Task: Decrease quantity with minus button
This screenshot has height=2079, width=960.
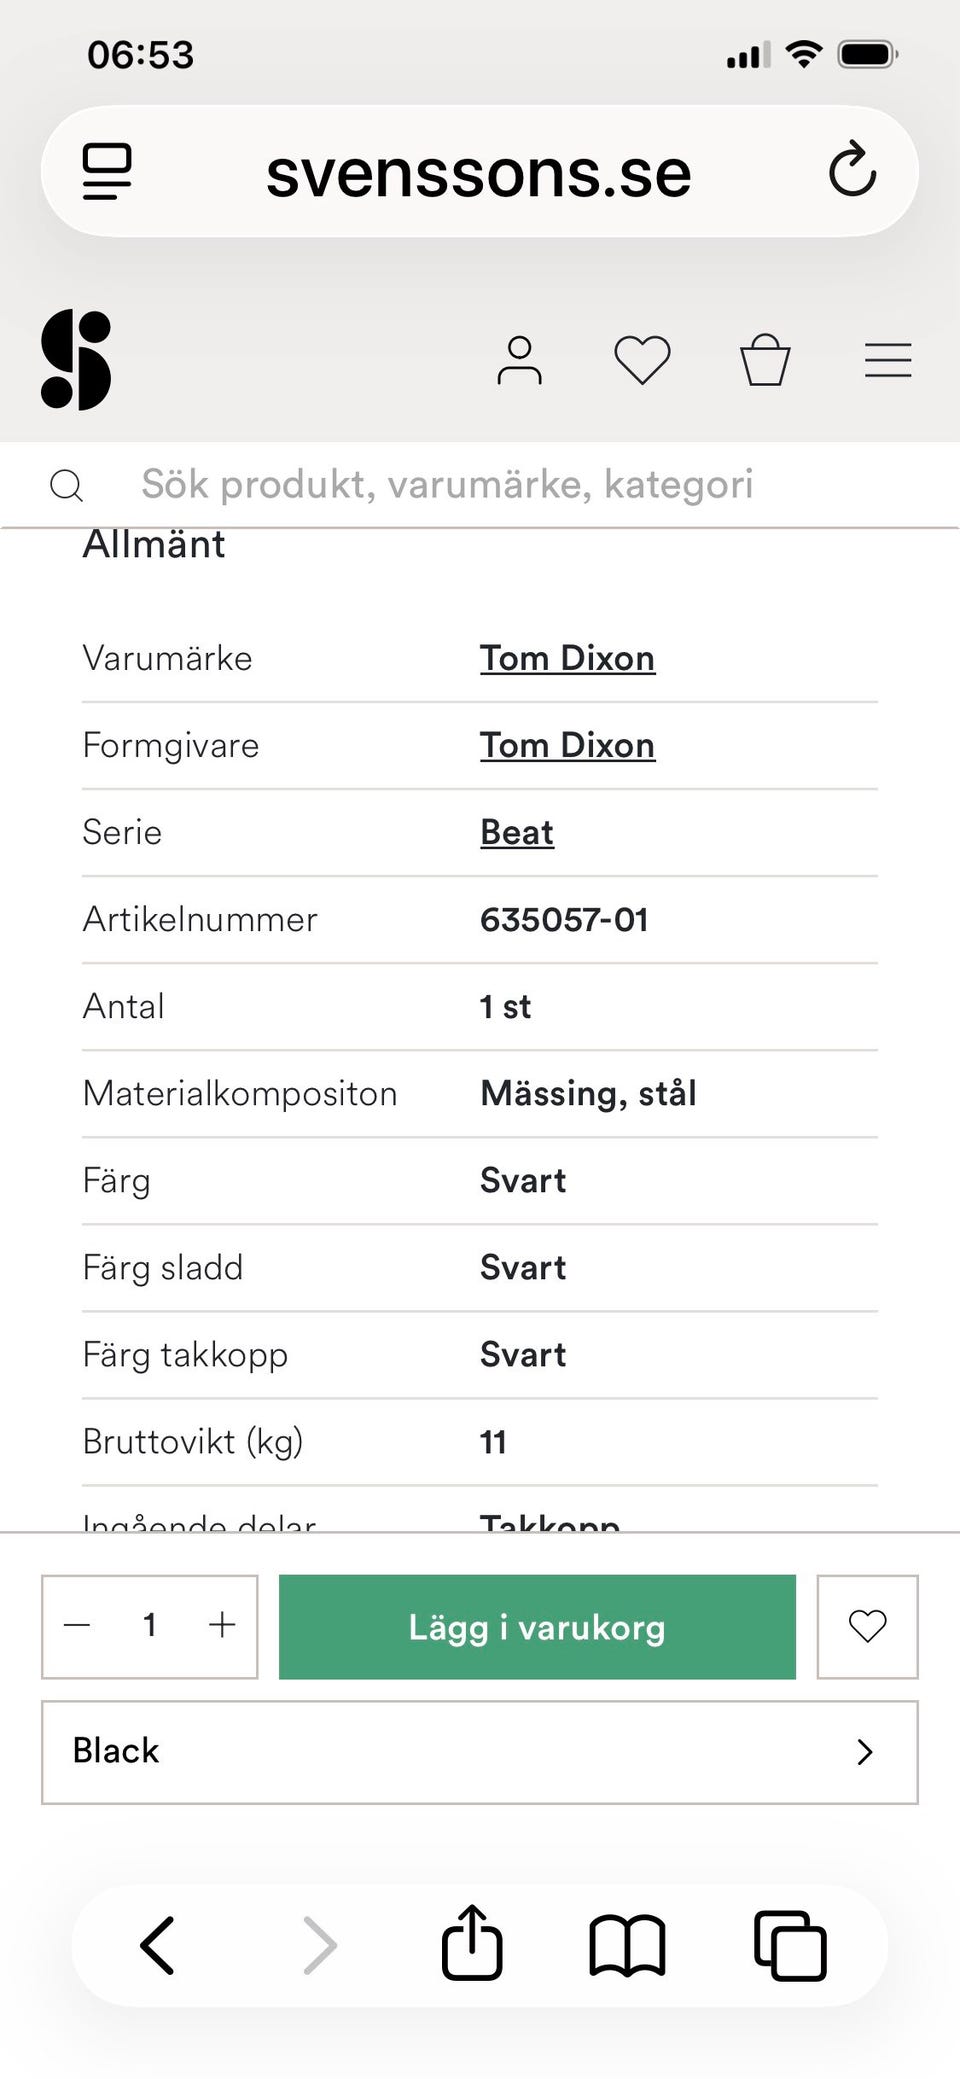Action: 77,1625
